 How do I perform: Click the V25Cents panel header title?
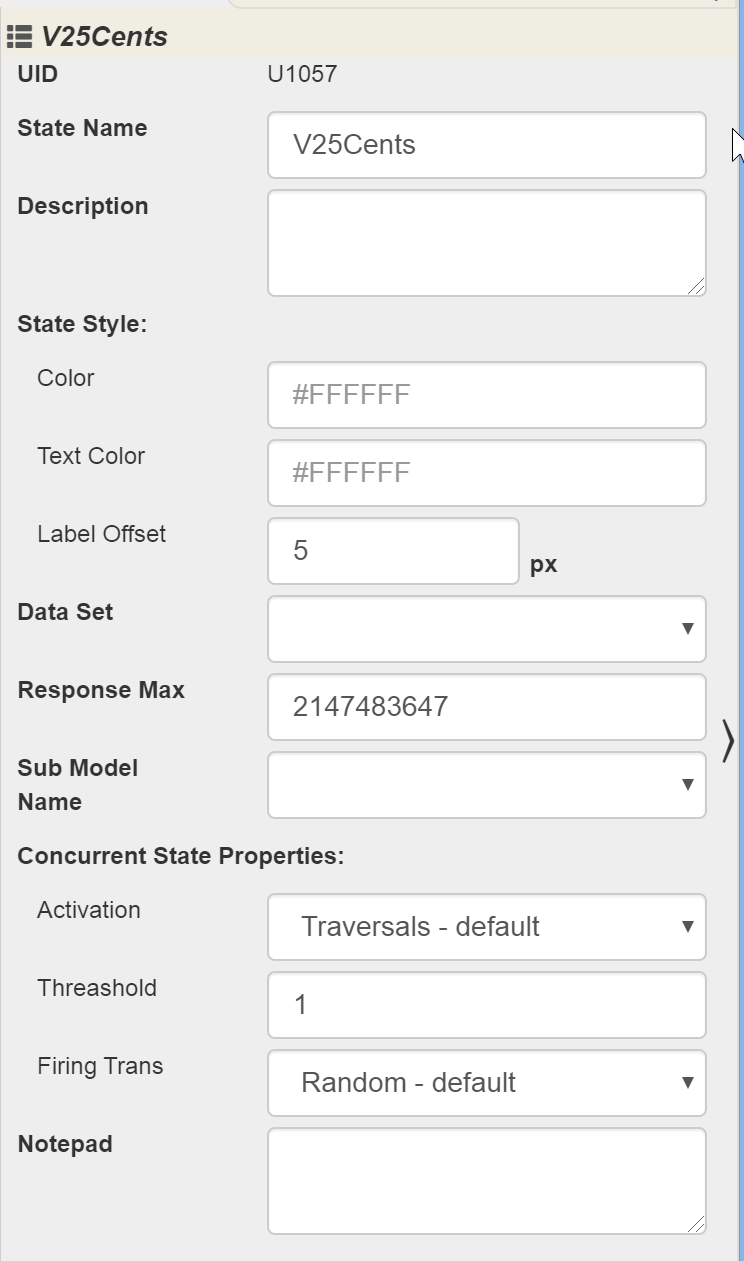104,38
